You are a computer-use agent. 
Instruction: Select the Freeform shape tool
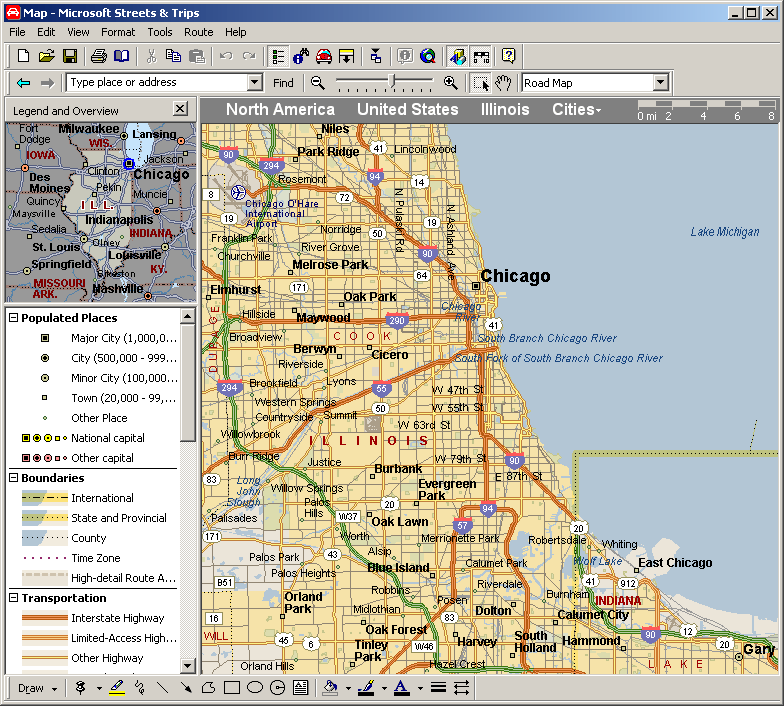click(208, 688)
